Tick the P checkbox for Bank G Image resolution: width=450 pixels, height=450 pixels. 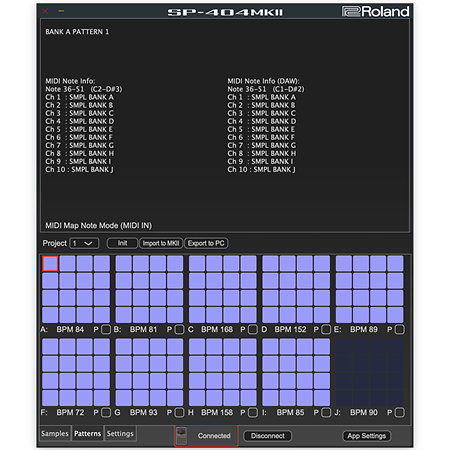tap(179, 412)
